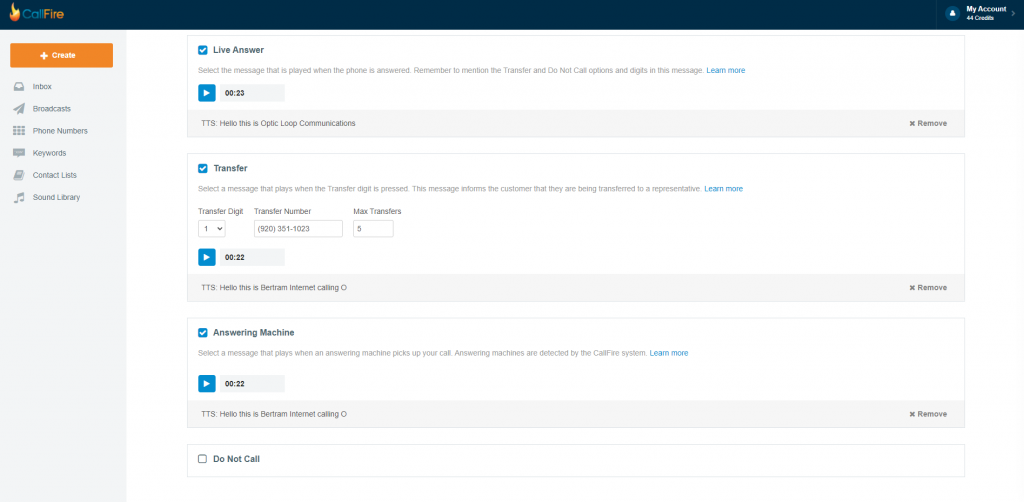Click the Keywords chat bubble icon
The image size is (1024, 502).
tap(19, 153)
